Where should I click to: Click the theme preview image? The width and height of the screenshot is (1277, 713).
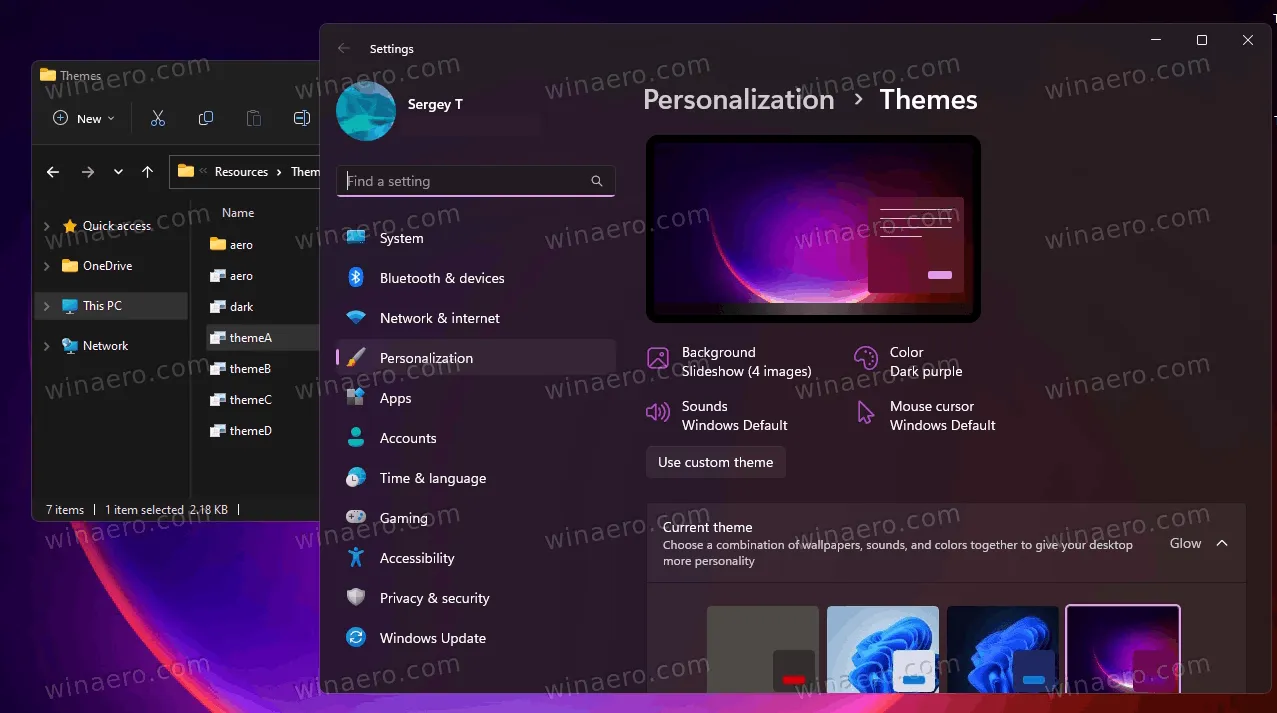pos(813,229)
